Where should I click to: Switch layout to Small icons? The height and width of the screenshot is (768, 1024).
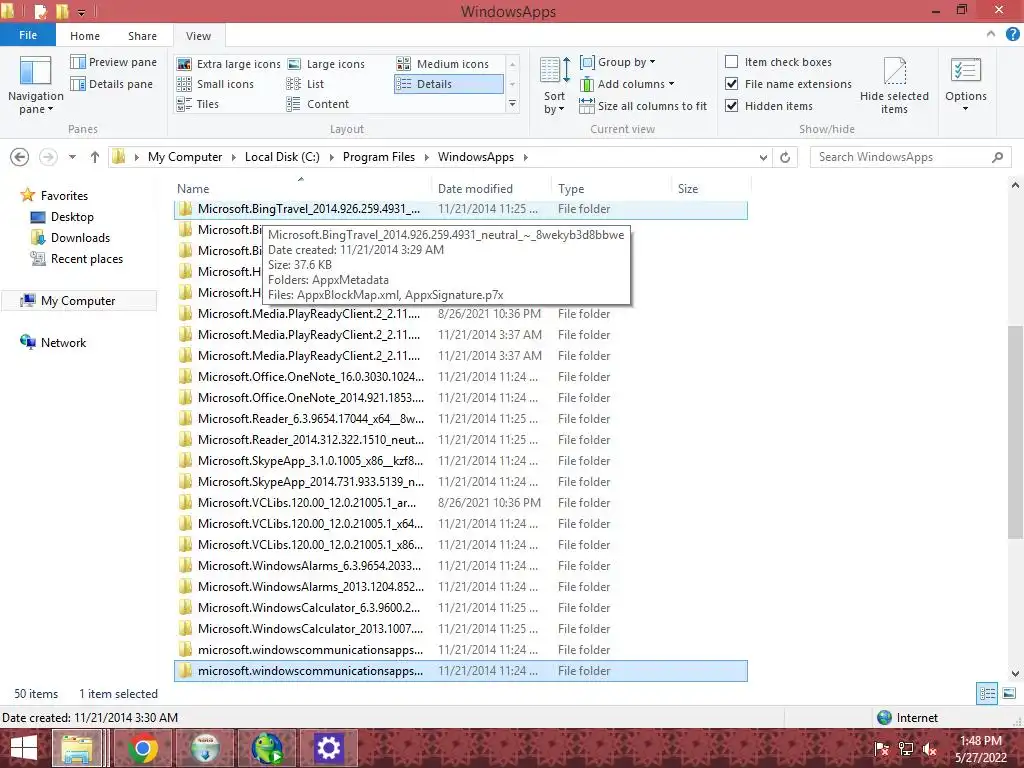(x=216, y=84)
